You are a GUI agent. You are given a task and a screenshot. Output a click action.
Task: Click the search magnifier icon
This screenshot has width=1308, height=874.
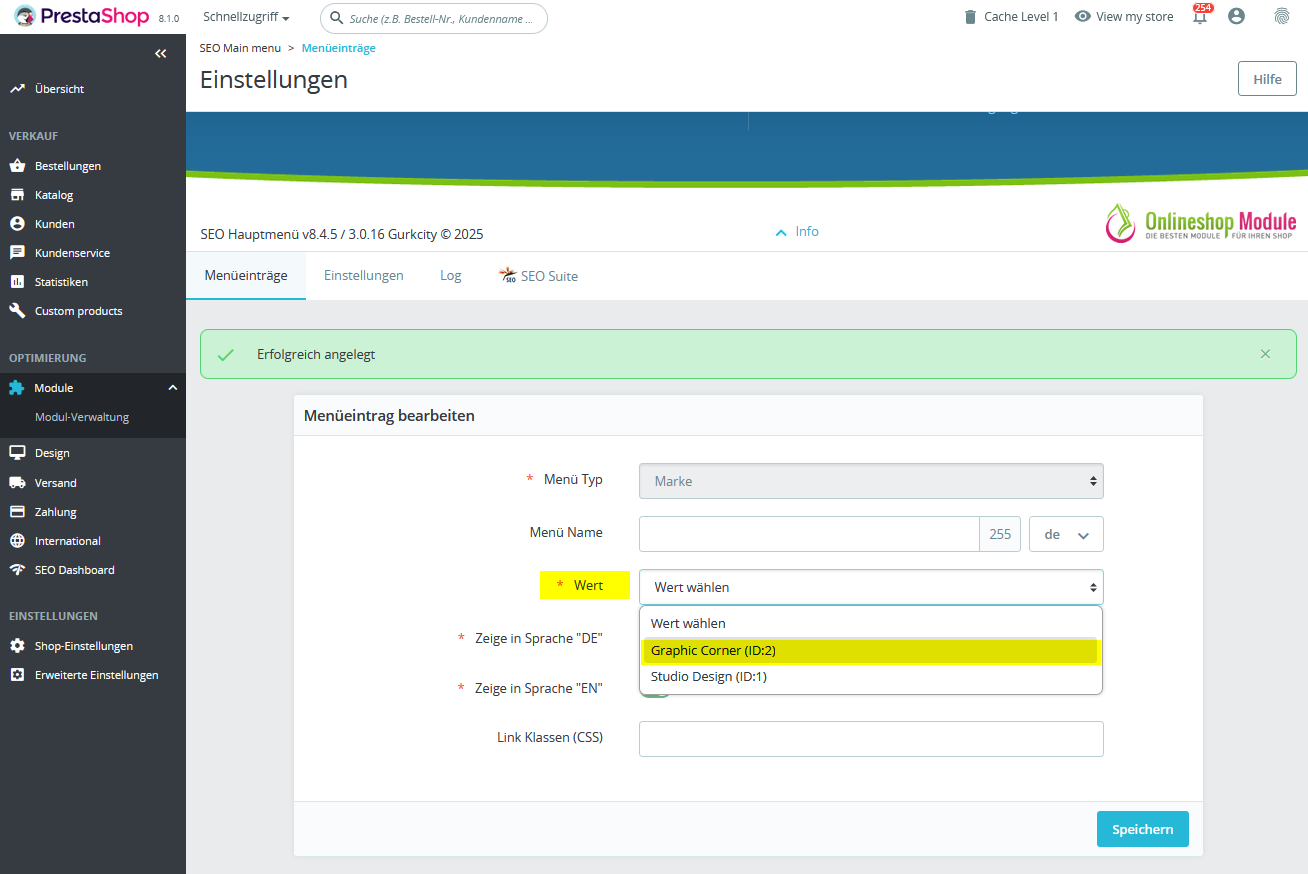(337, 18)
